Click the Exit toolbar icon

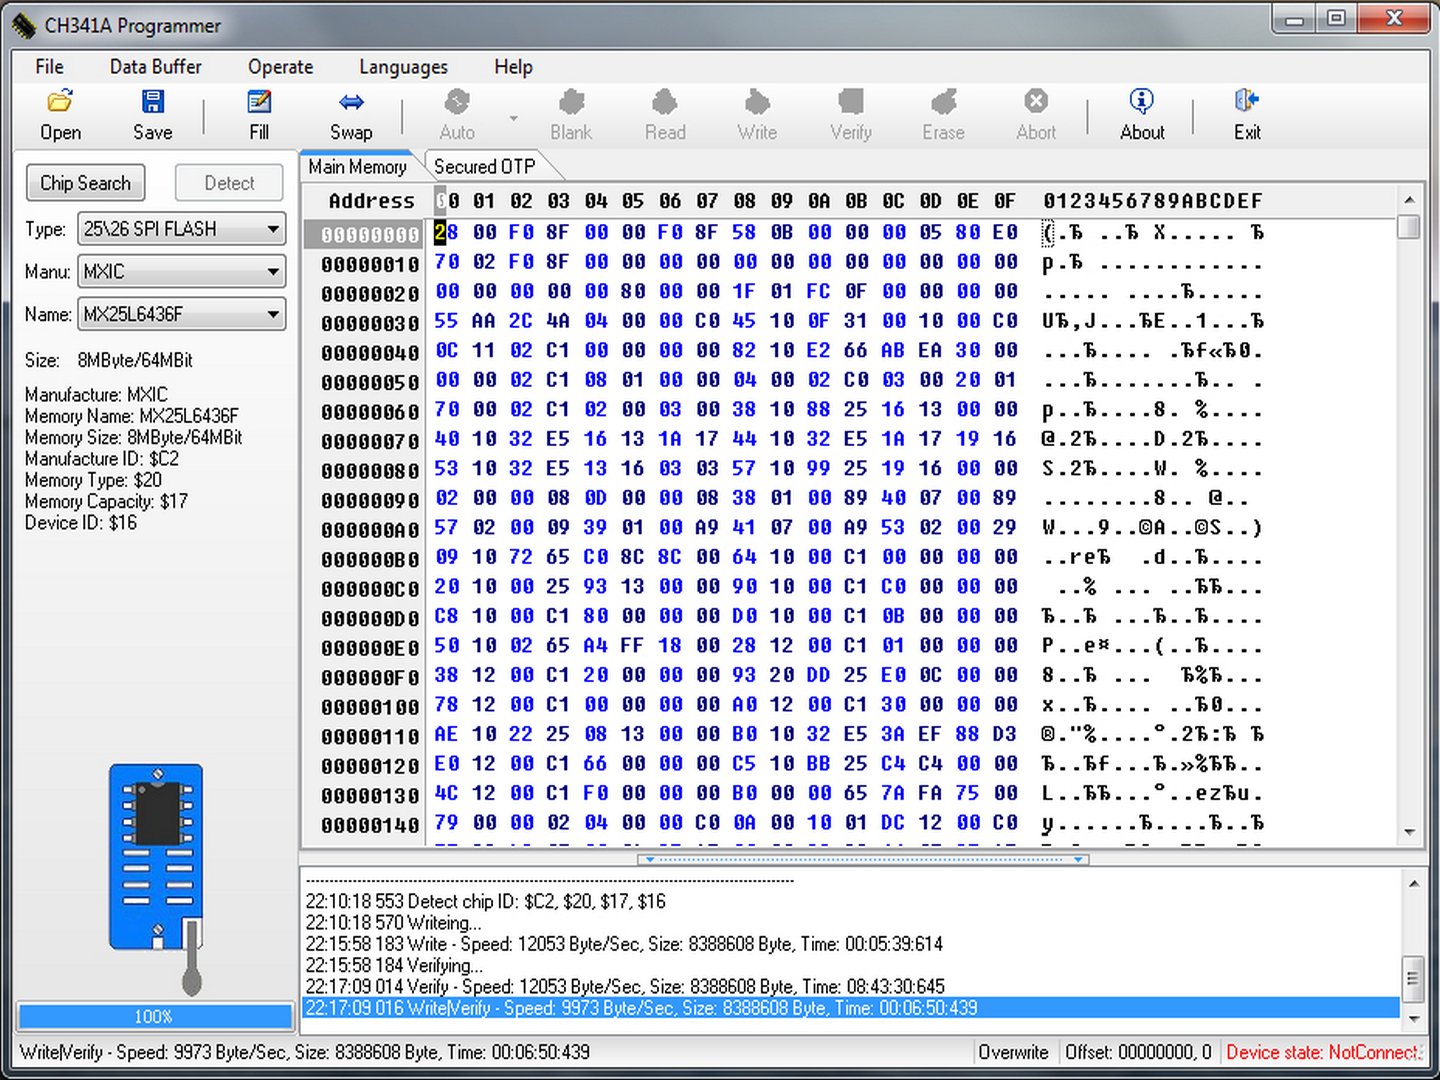1246,103
